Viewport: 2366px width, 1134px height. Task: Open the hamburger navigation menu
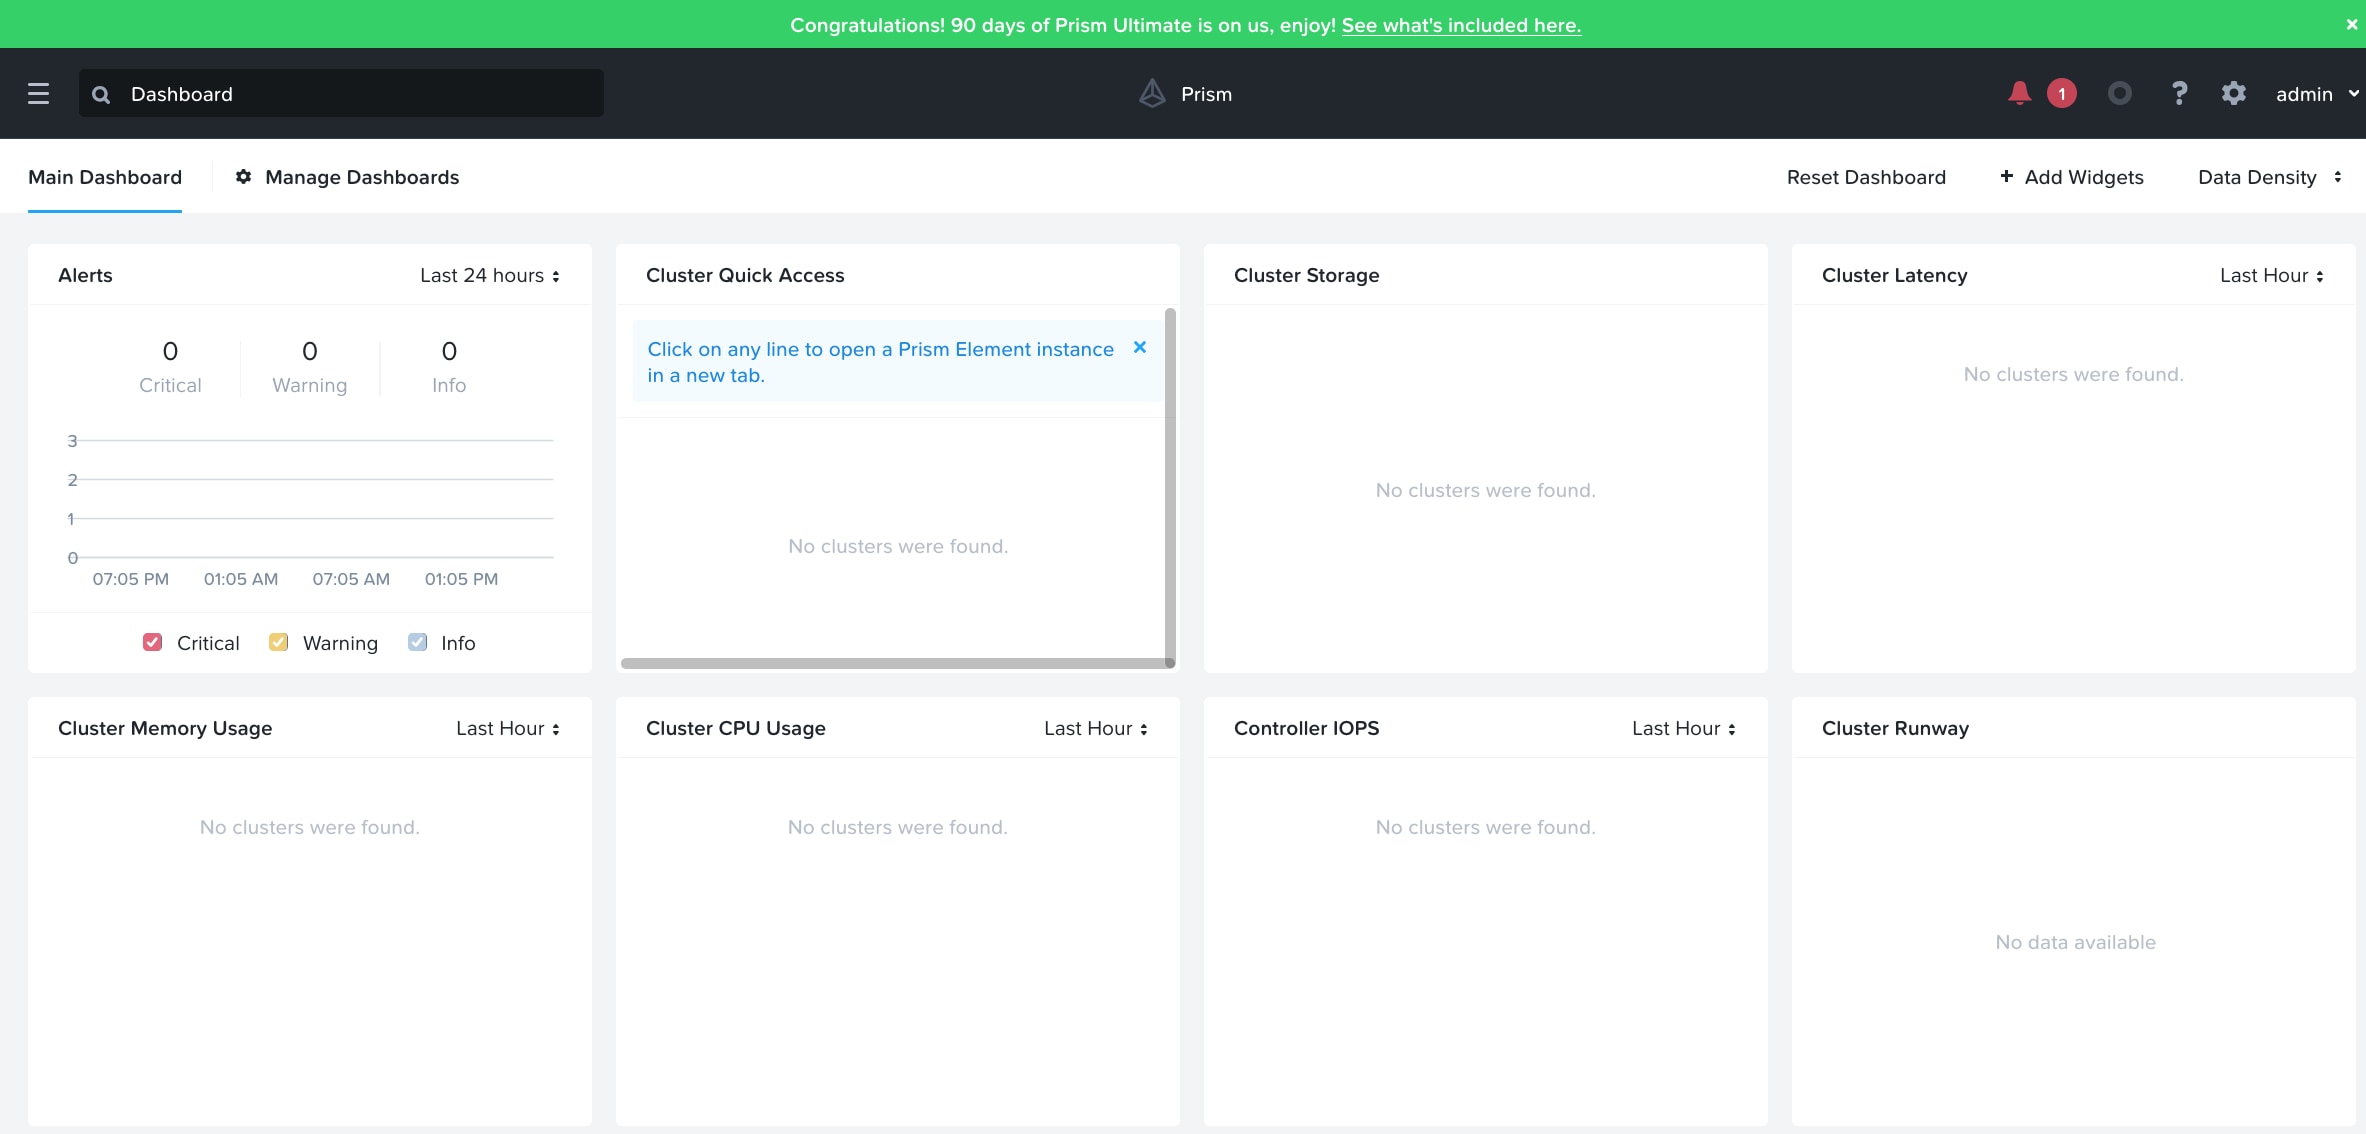pos(38,94)
